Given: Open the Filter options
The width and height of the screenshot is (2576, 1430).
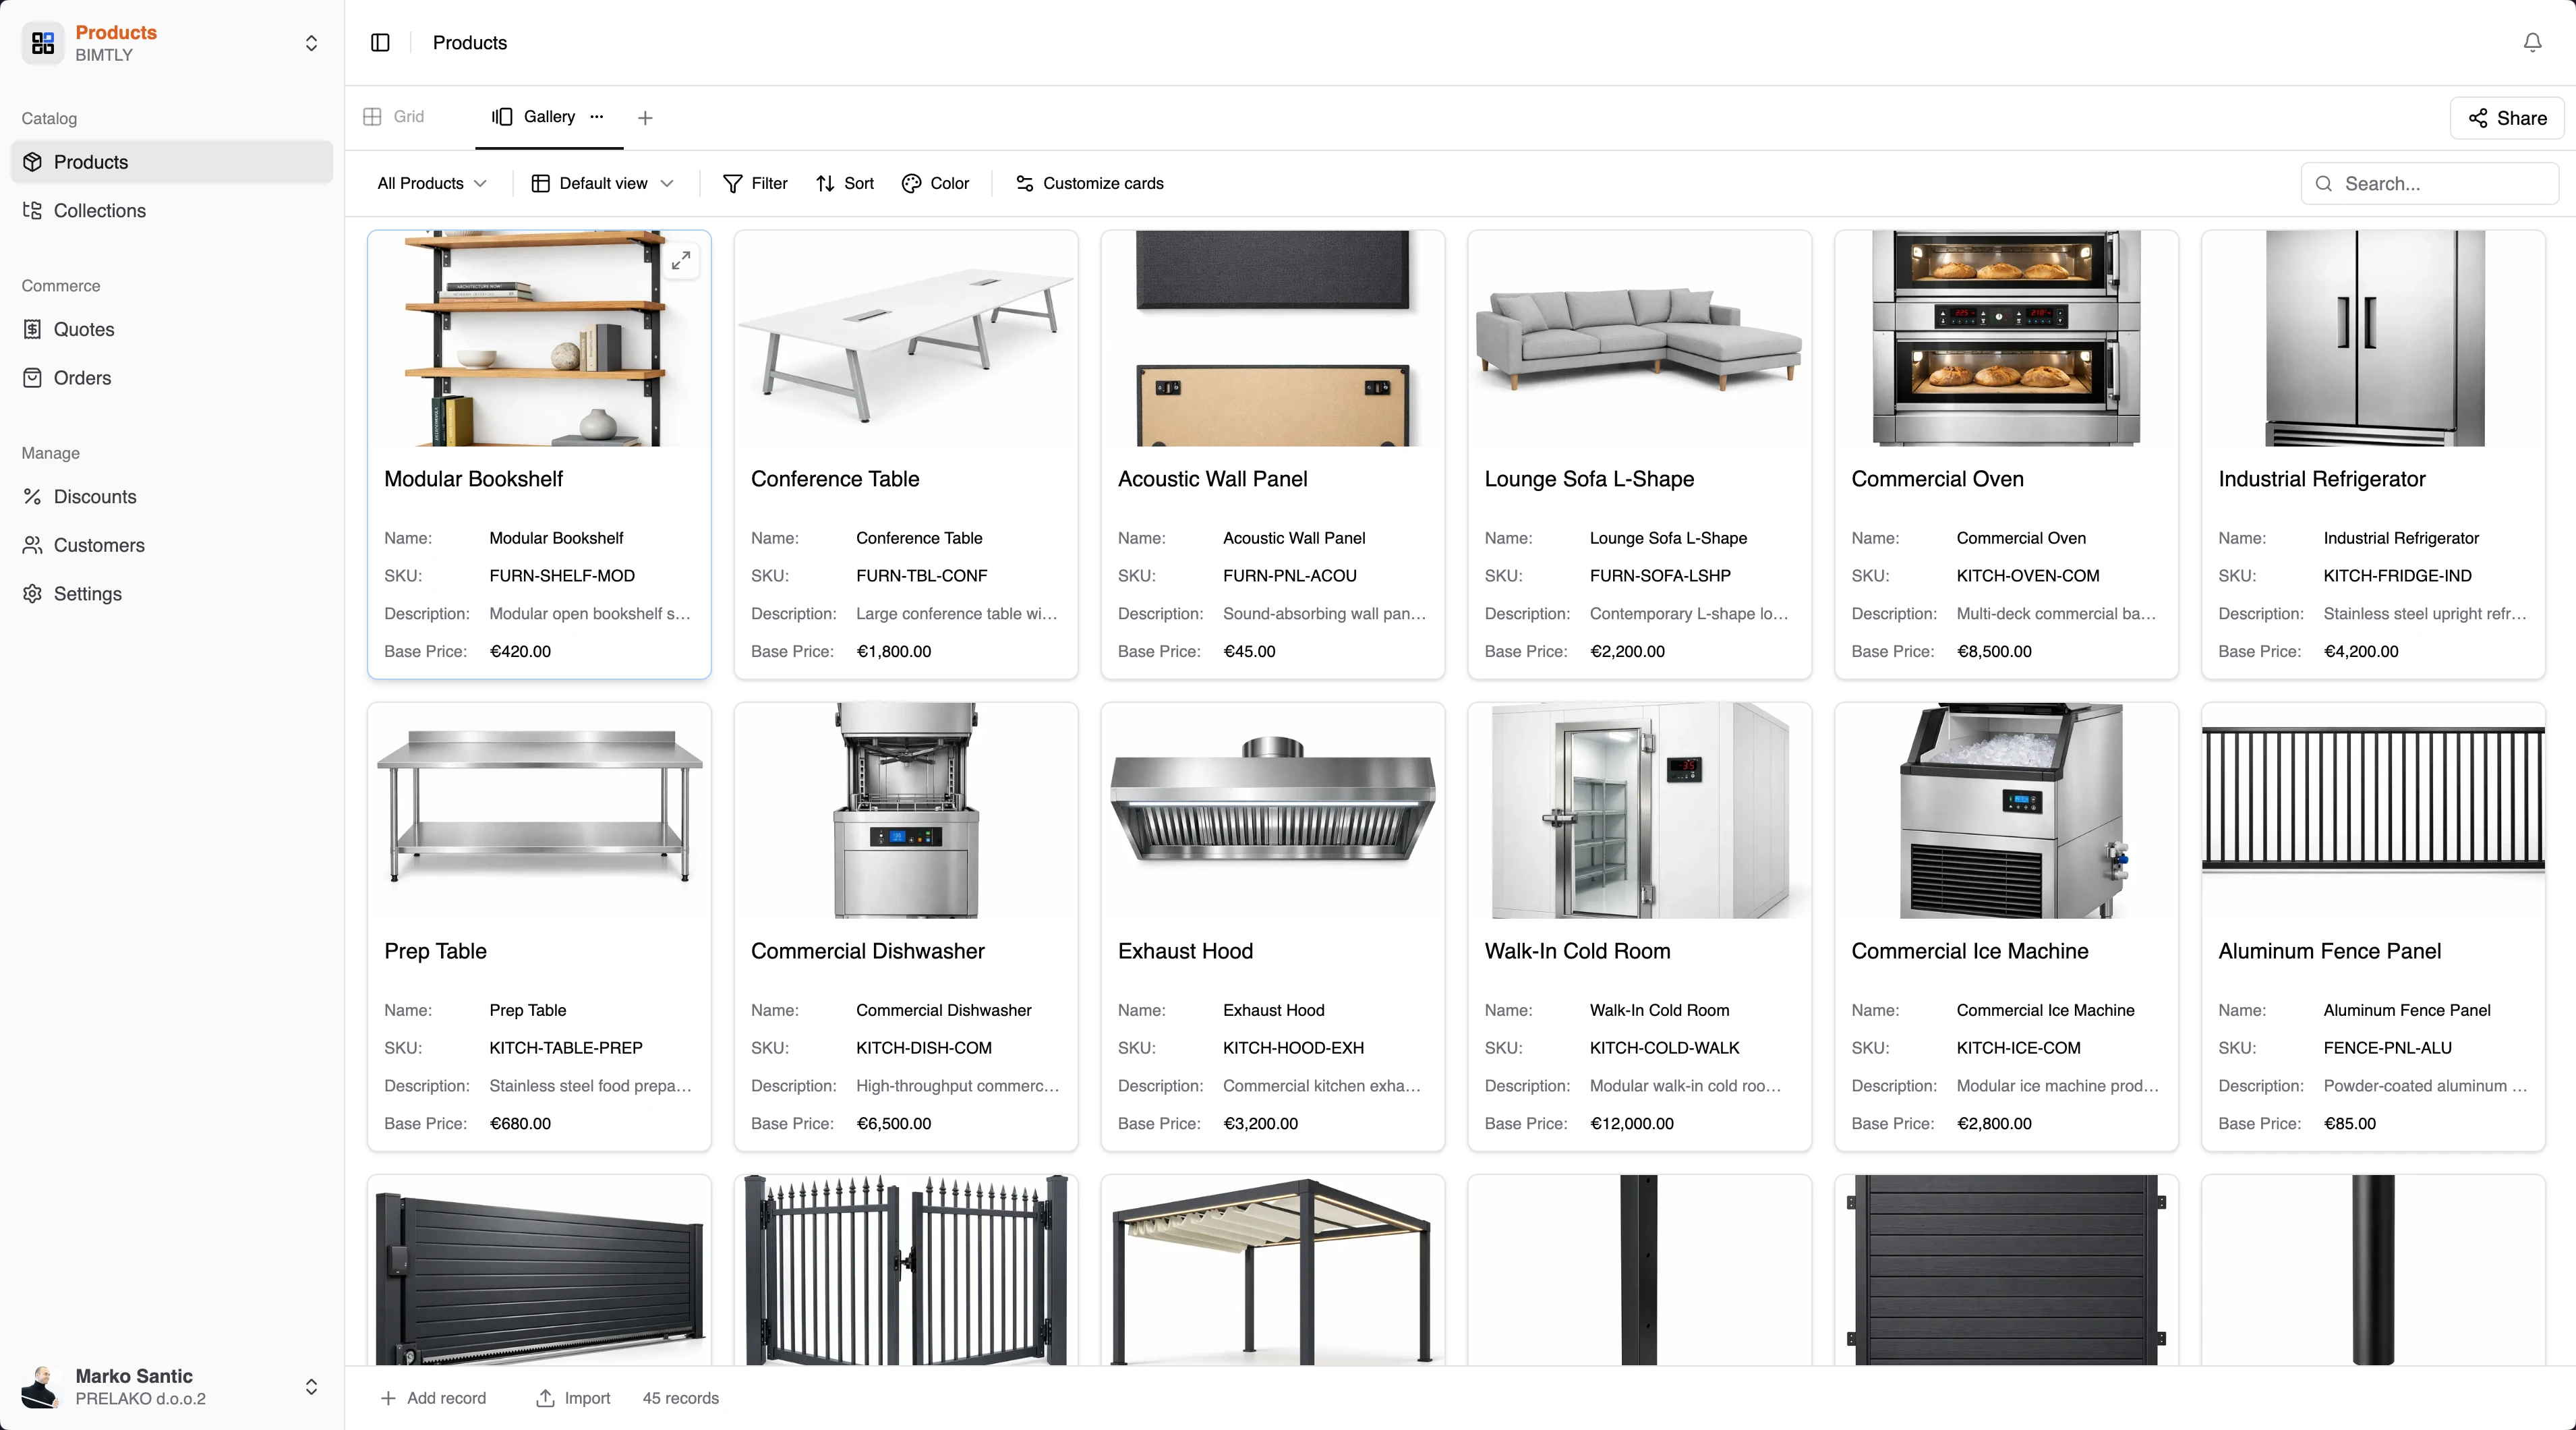Looking at the screenshot, I should (755, 183).
